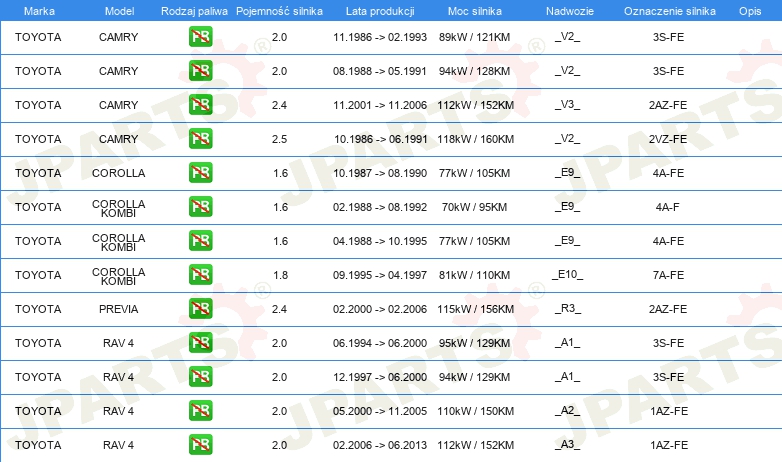Click engine capacity 1.8

pos(280,275)
